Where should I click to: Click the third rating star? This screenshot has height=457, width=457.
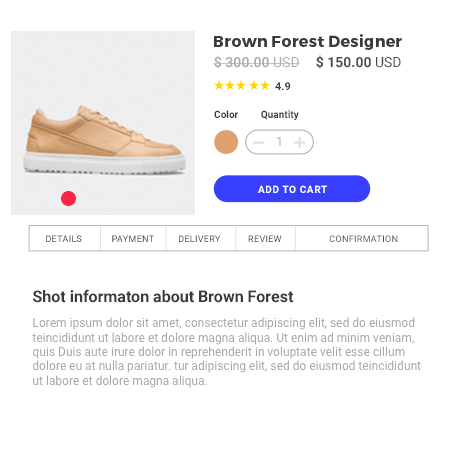(241, 86)
